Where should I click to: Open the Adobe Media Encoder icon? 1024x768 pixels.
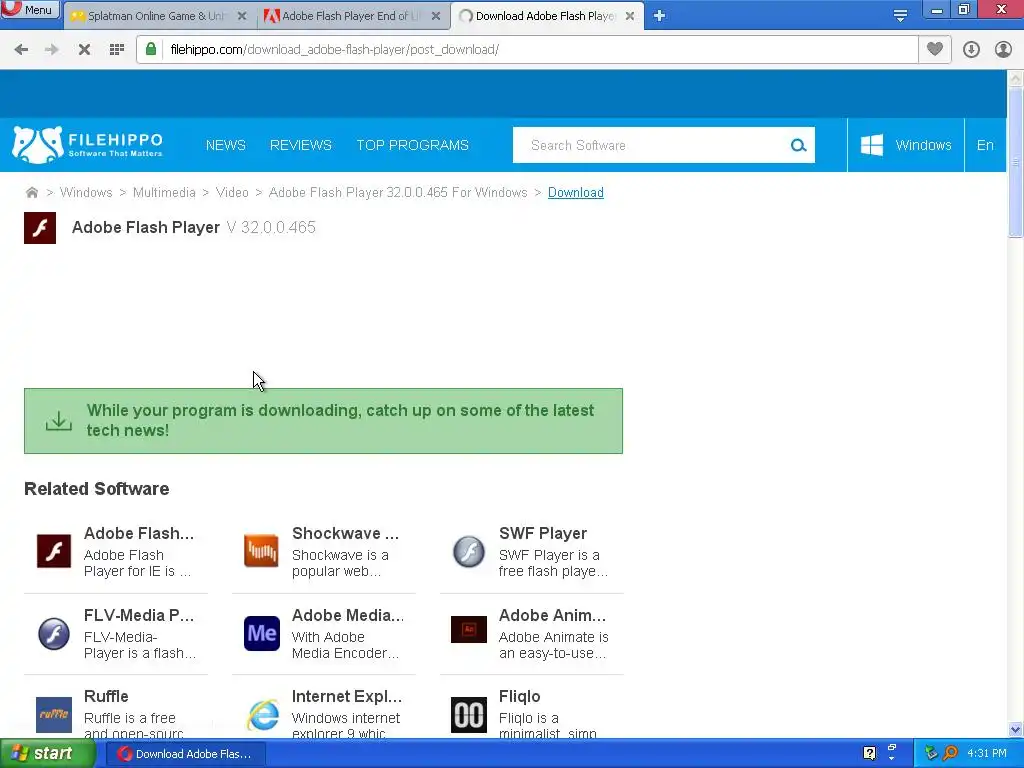261,633
